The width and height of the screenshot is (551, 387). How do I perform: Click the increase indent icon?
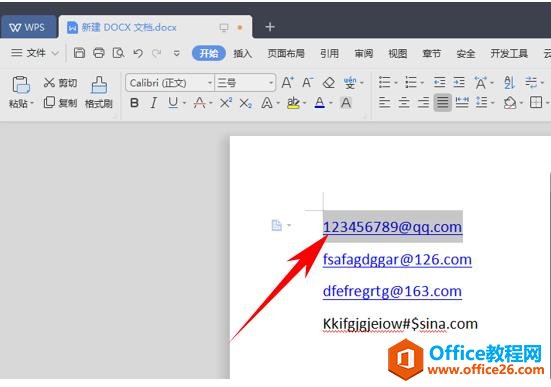459,83
